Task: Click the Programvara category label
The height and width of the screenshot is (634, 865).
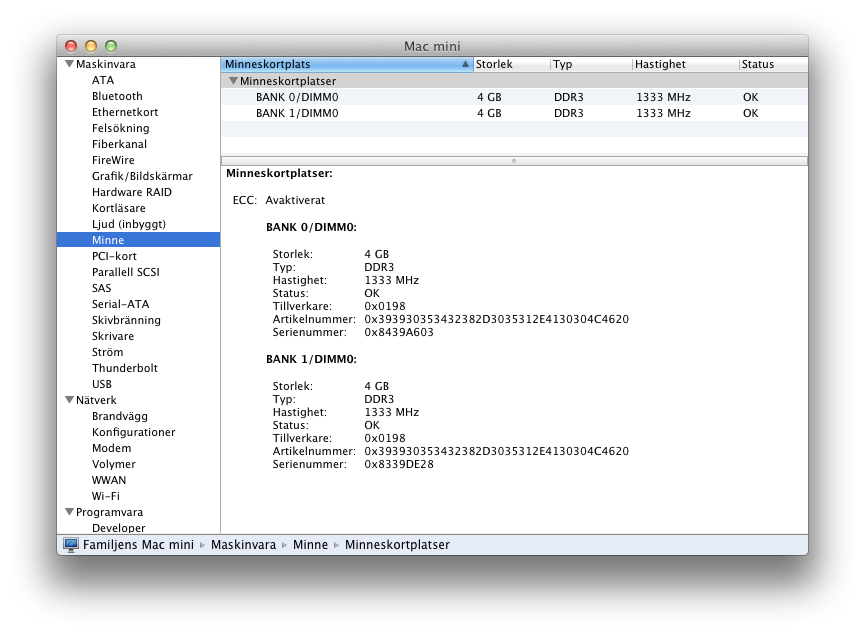Action: [109, 512]
